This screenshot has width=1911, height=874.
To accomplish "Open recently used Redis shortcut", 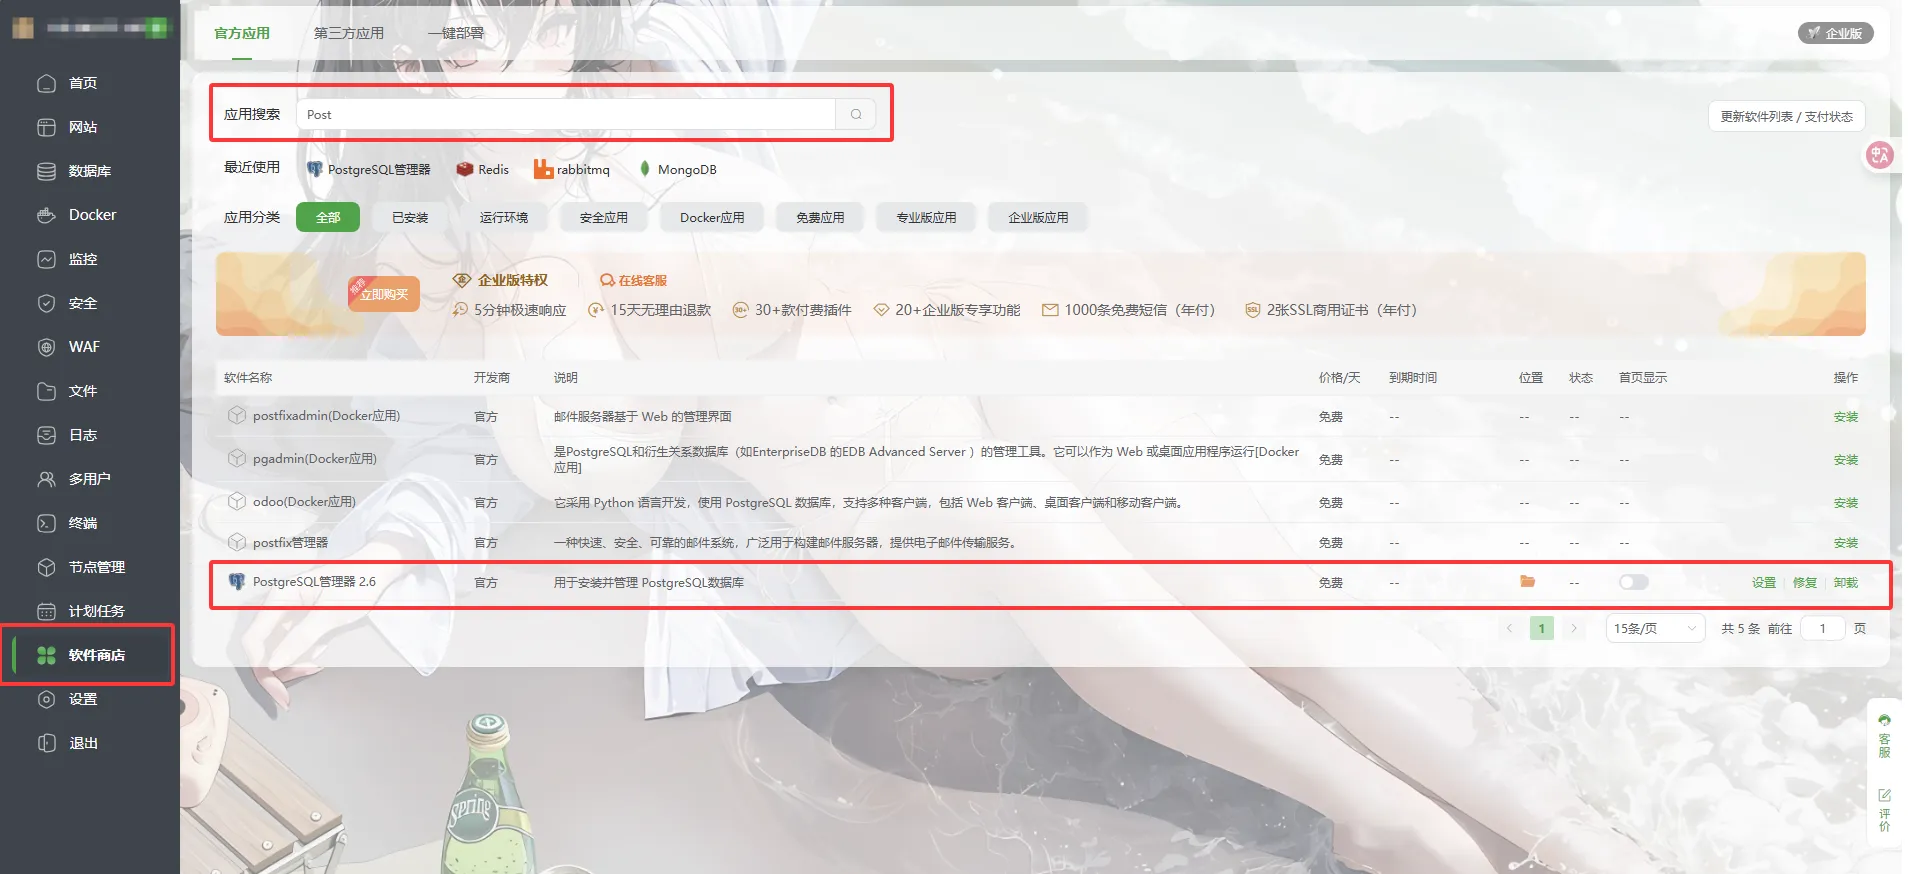I will [482, 169].
